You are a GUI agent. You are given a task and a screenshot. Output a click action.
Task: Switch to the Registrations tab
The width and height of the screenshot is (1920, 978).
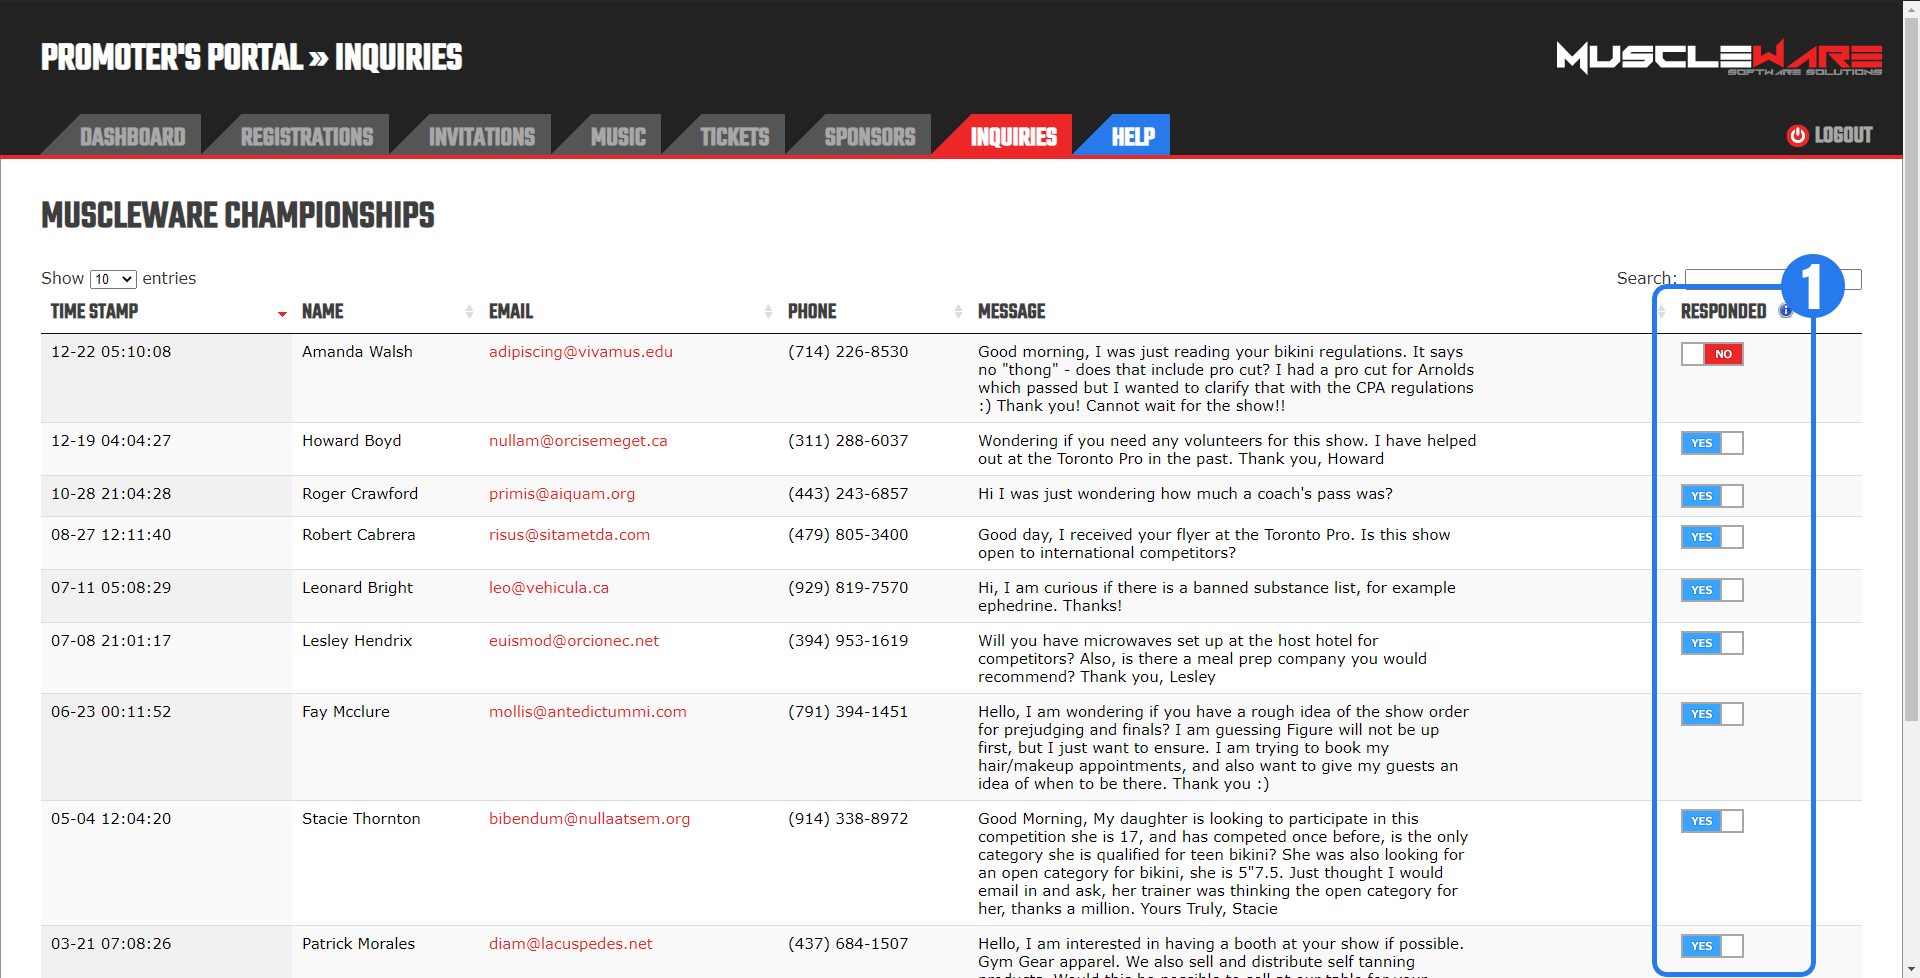point(306,137)
